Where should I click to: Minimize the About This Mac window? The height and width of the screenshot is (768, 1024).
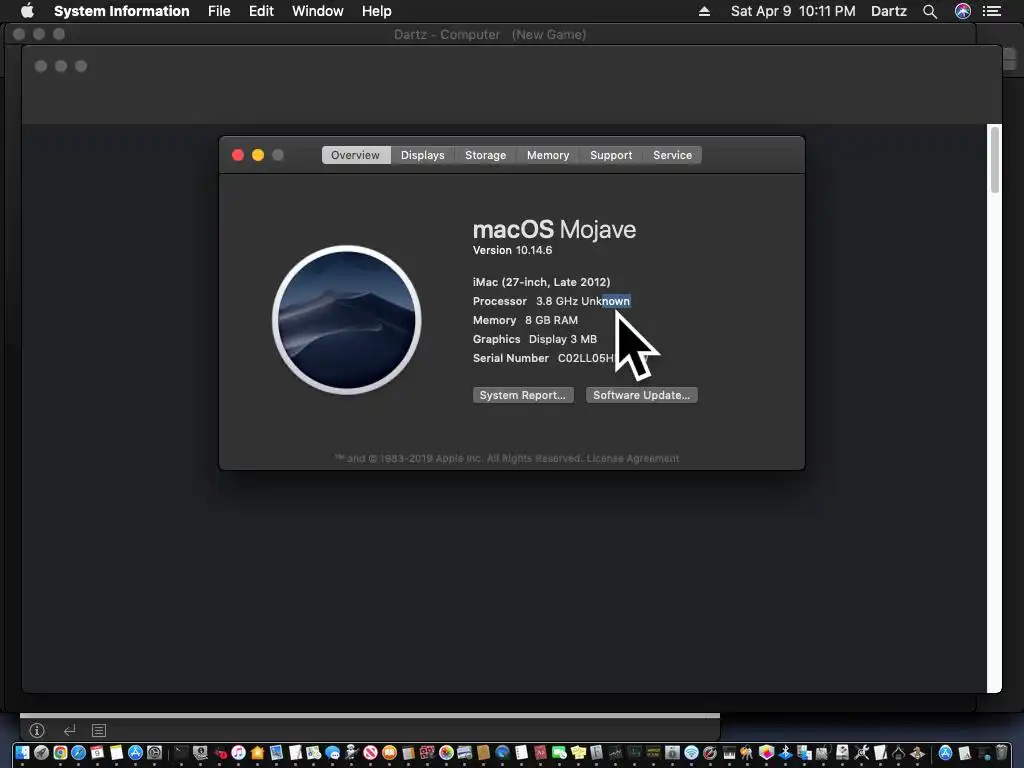click(258, 155)
